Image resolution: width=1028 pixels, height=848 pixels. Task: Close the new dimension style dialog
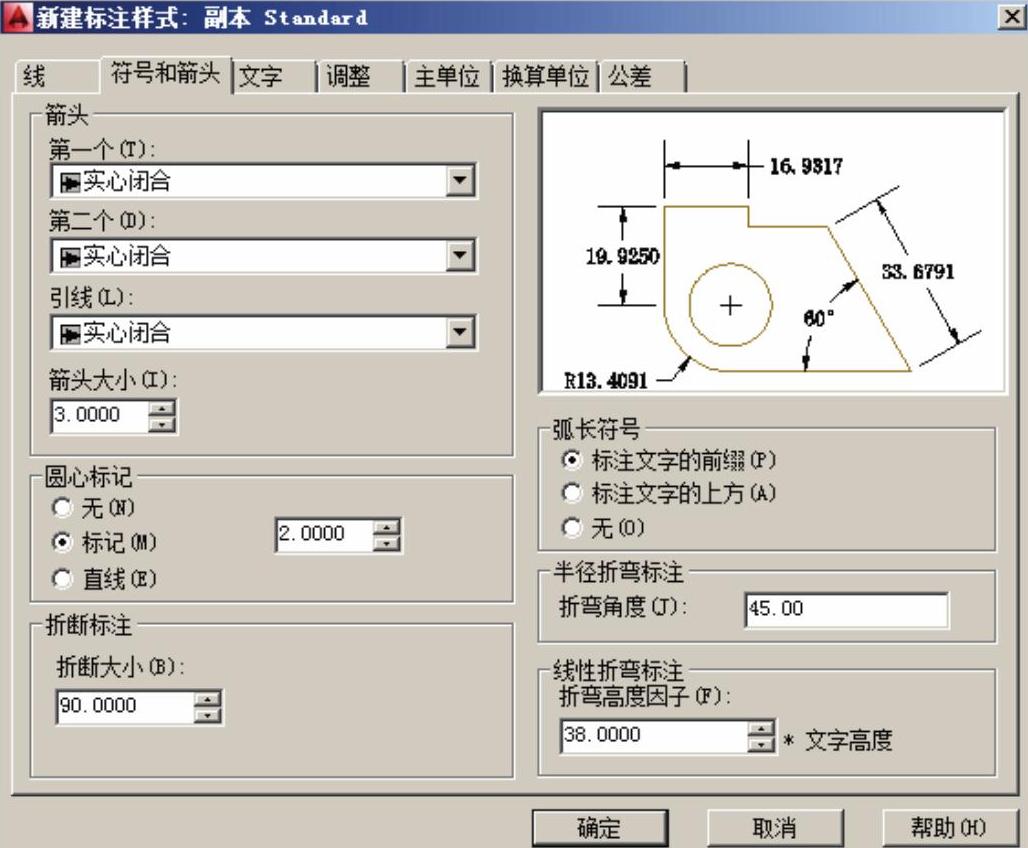coord(1010,17)
